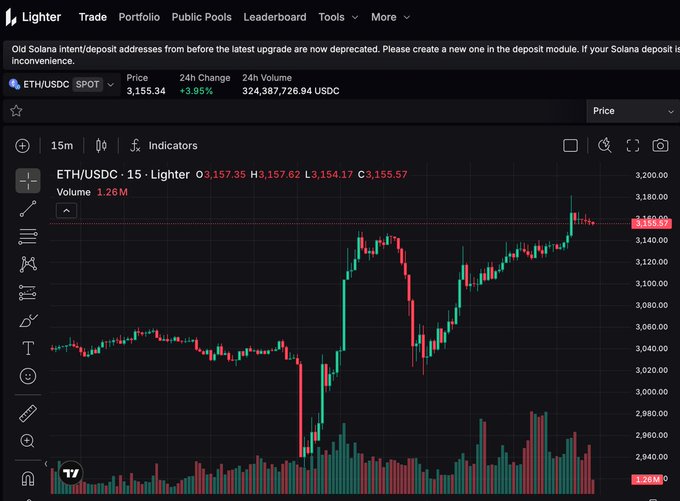Expand the Price dropdown
The height and width of the screenshot is (501, 680).
633,111
